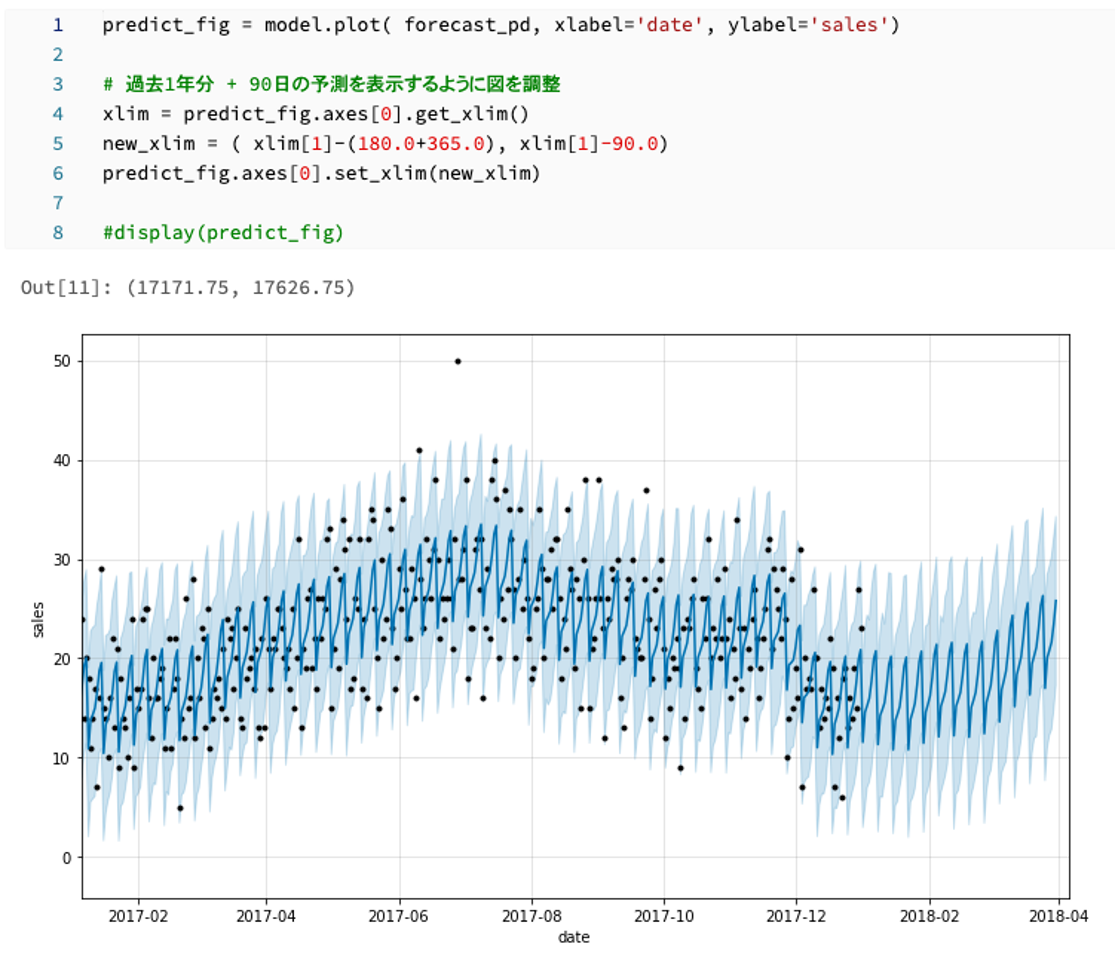Click the y-axis tick label 0
1116x954 pixels.
click(x=65, y=857)
